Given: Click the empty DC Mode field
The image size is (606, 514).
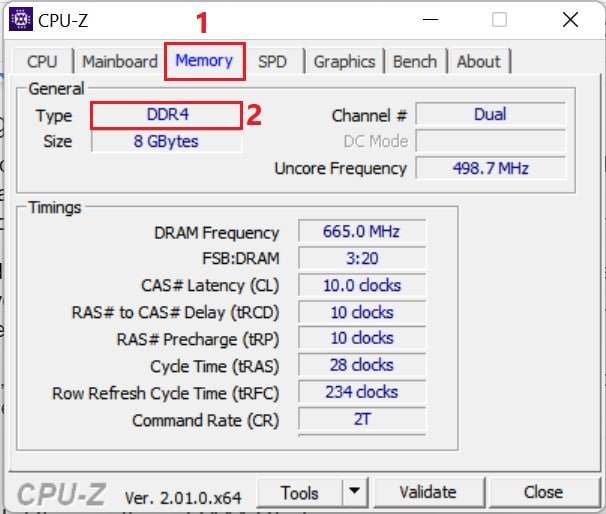Looking at the screenshot, I should [x=490, y=141].
